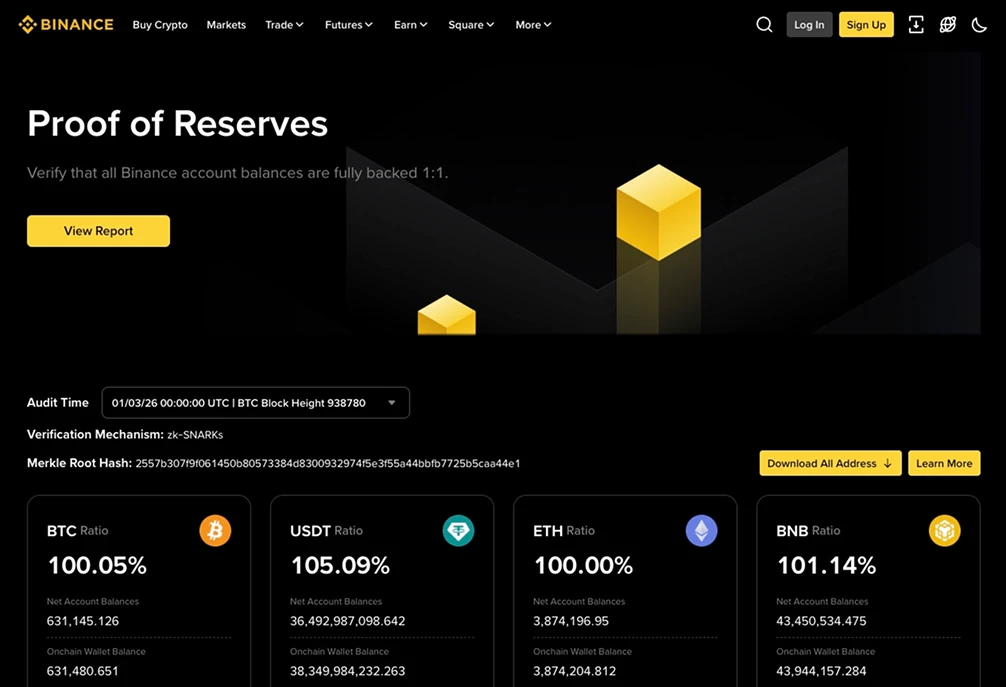This screenshot has width=1006, height=687.
Task: Select Buy Crypto in the navigation
Action: pos(159,24)
